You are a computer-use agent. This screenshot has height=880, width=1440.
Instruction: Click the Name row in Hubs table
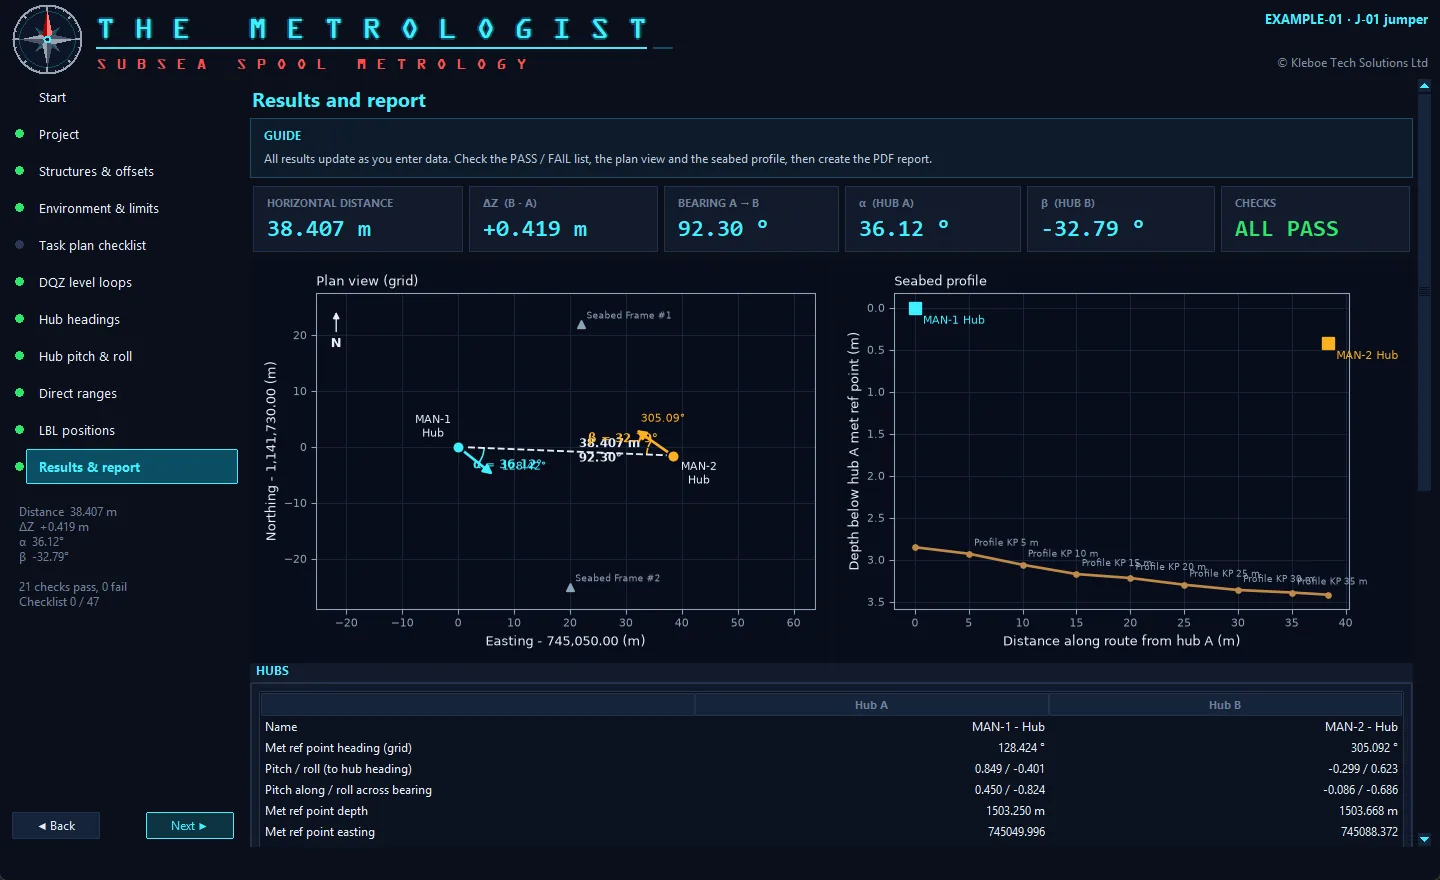point(831,727)
